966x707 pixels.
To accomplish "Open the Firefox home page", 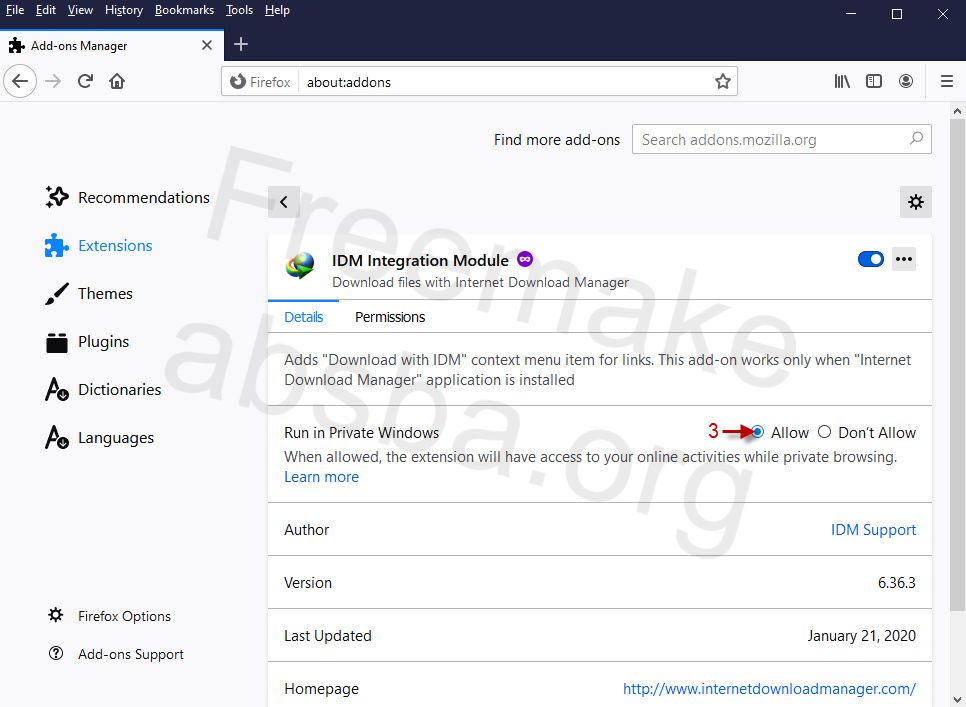I will click(117, 81).
